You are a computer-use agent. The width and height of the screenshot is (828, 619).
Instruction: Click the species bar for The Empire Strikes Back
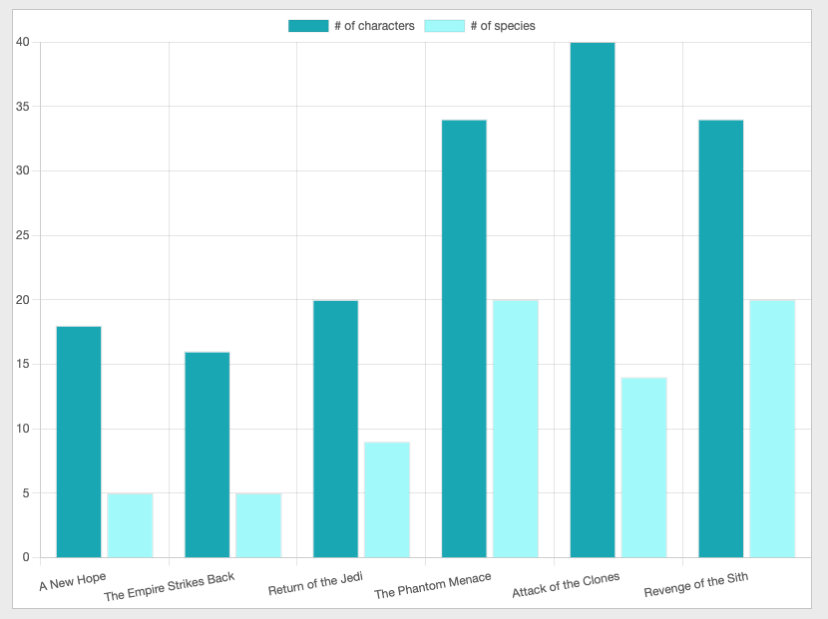(x=258, y=525)
